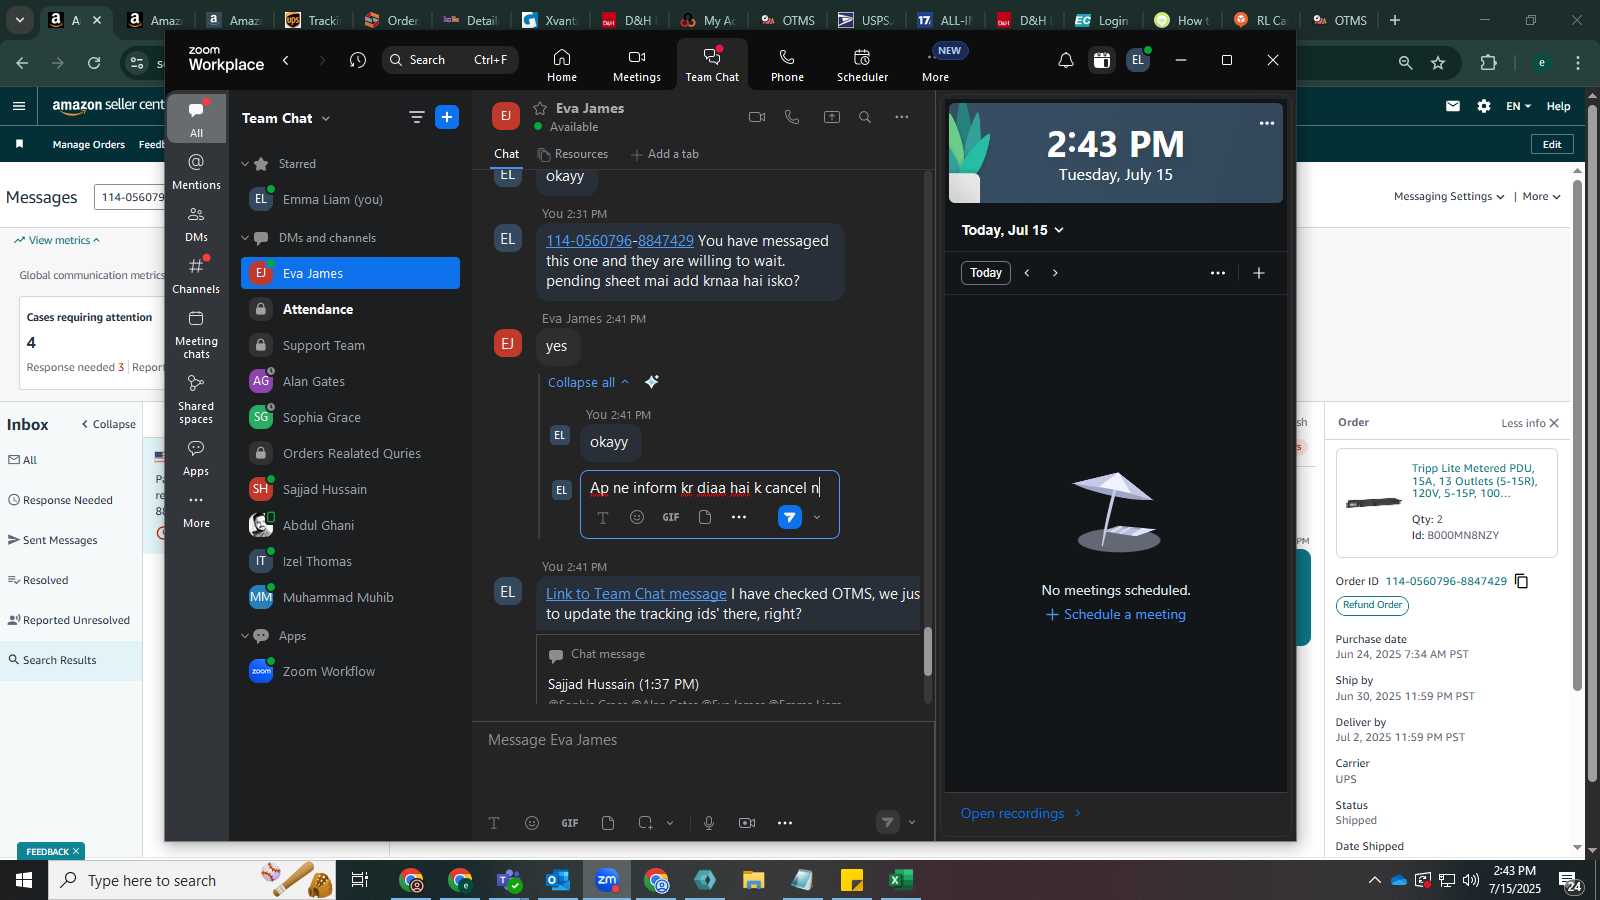
Task: Open the Team Chat filter icon
Action: click(x=417, y=117)
